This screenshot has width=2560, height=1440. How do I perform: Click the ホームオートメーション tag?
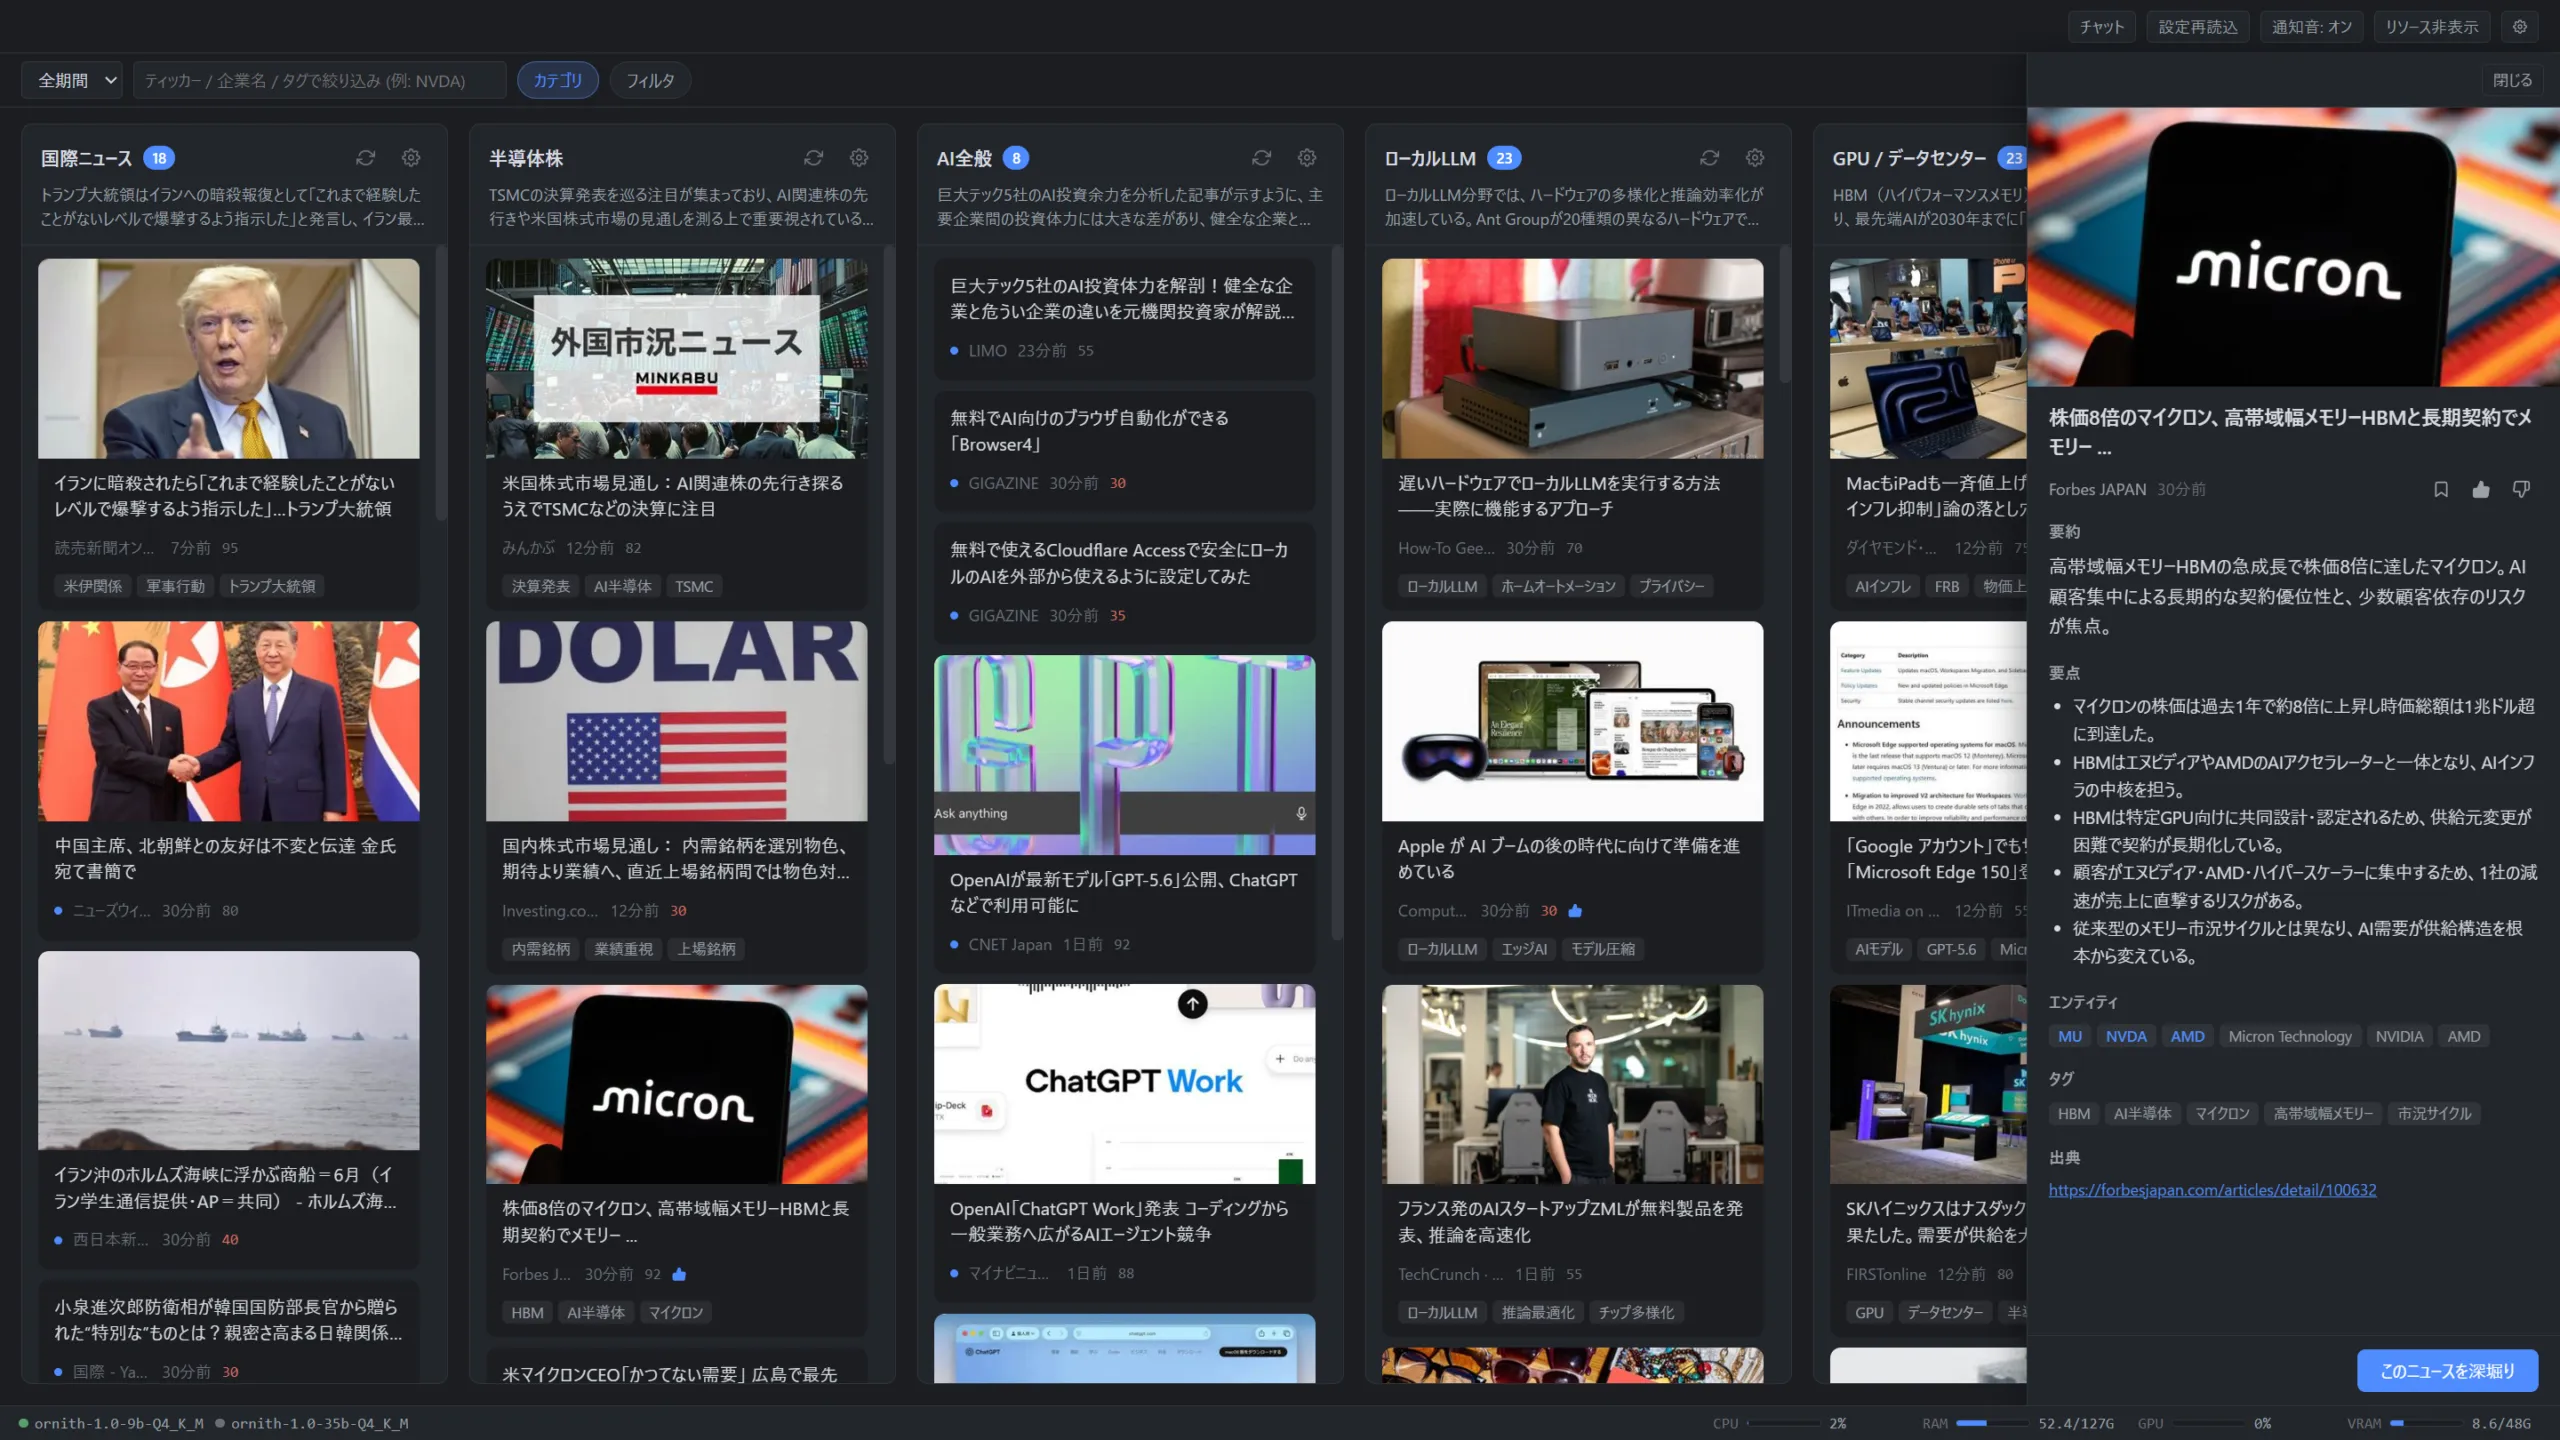click(x=1558, y=587)
